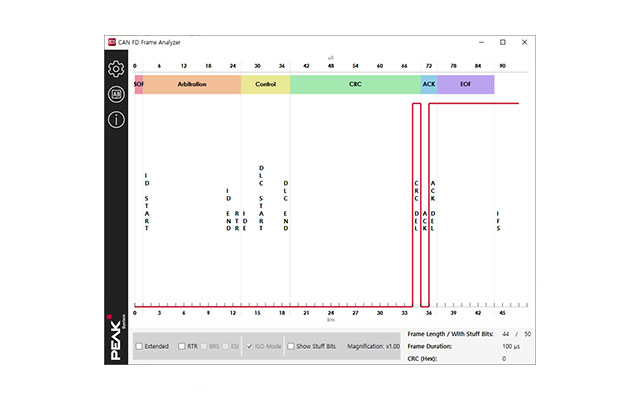Enable the Extended checkbox

[x=140, y=346]
